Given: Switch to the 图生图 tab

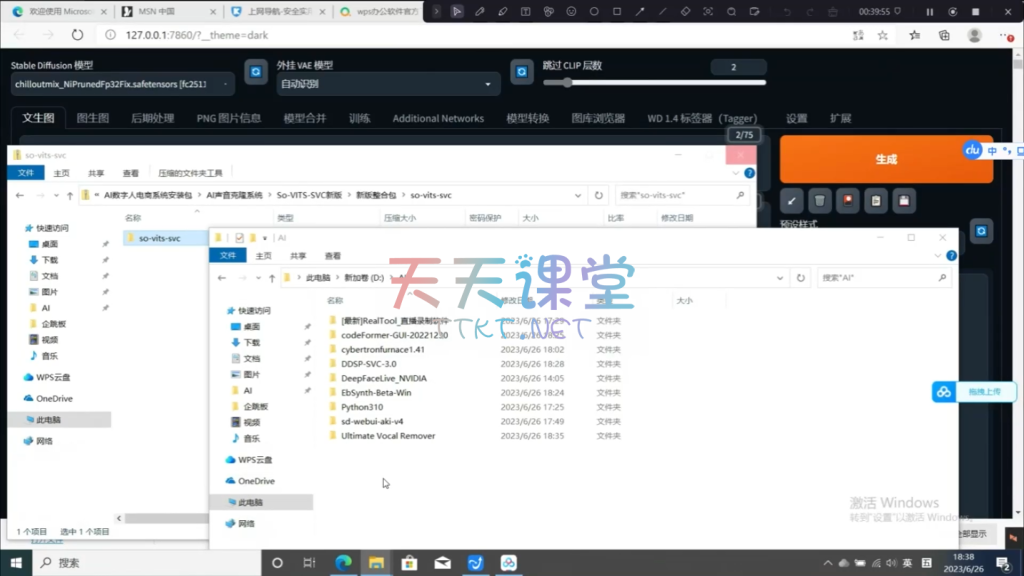Looking at the screenshot, I should click(93, 118).
